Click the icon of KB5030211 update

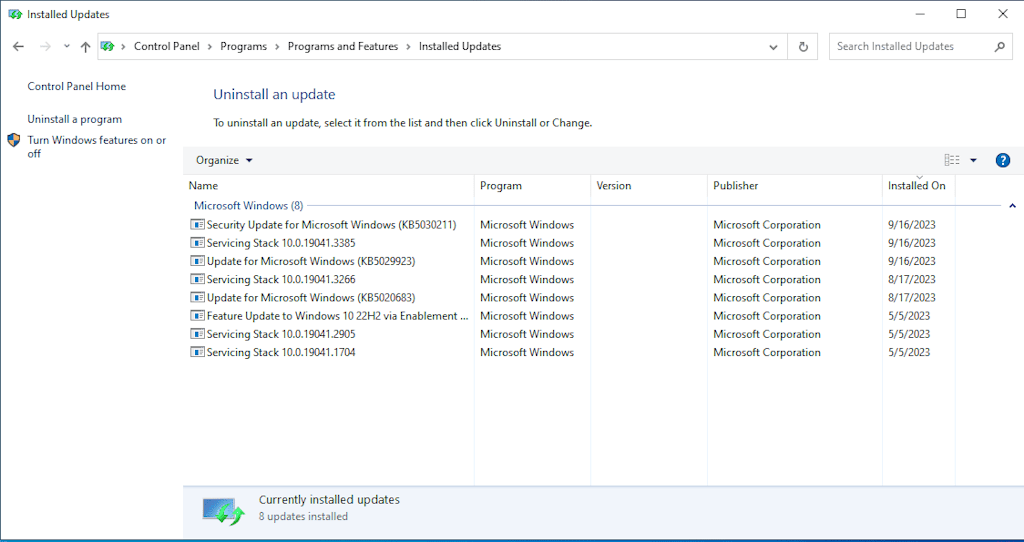197,225
